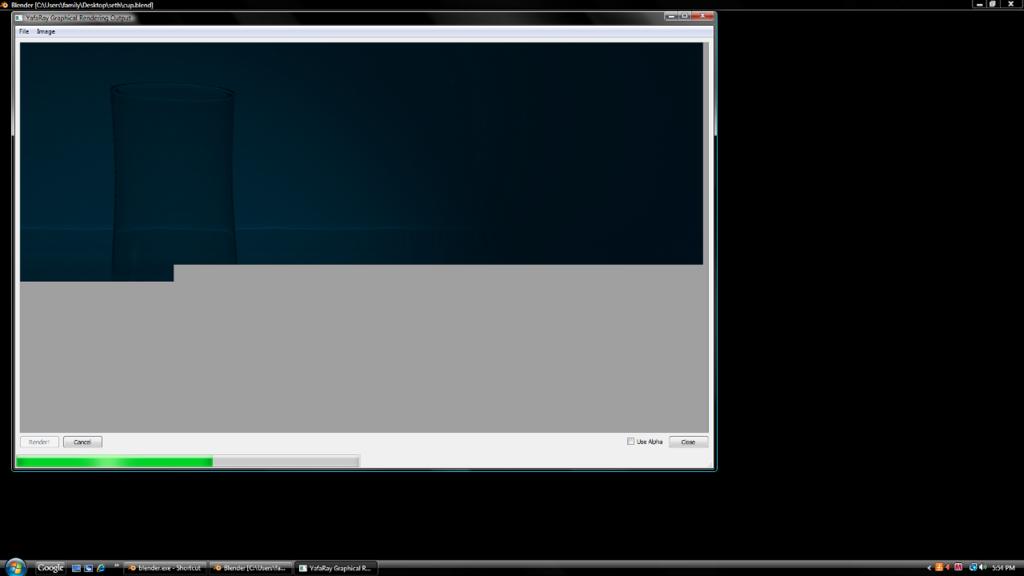Click the Google search box on taskbar
Viewport: 1024px width, 576px height.
click(x=50, y=568)
